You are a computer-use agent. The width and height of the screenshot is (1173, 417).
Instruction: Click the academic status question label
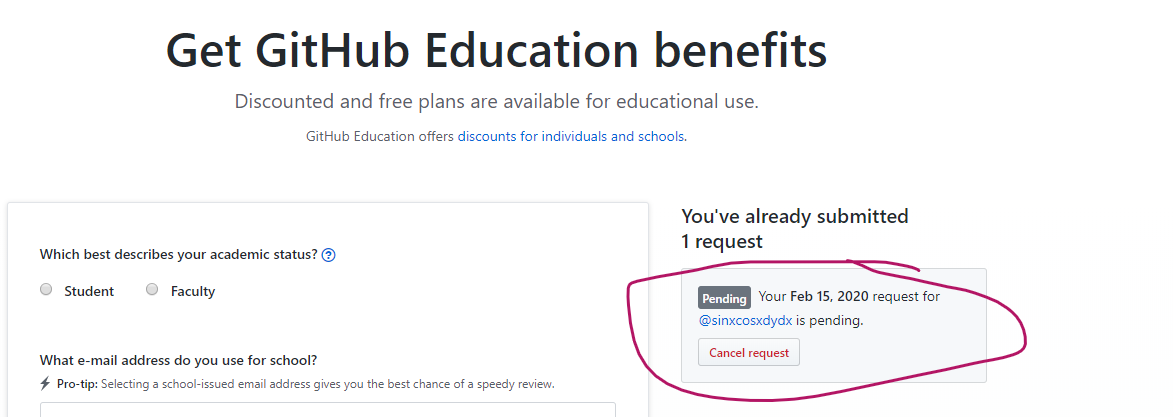178,255
